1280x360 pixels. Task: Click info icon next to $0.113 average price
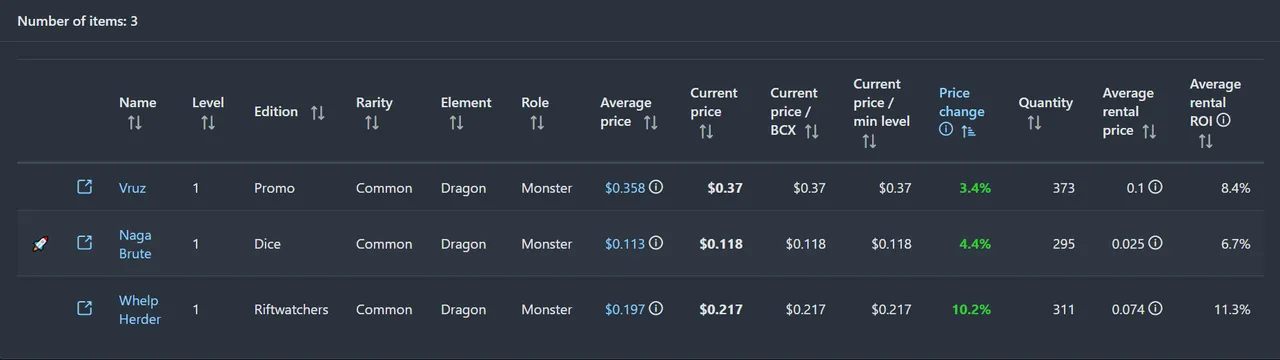pos(656,243)
